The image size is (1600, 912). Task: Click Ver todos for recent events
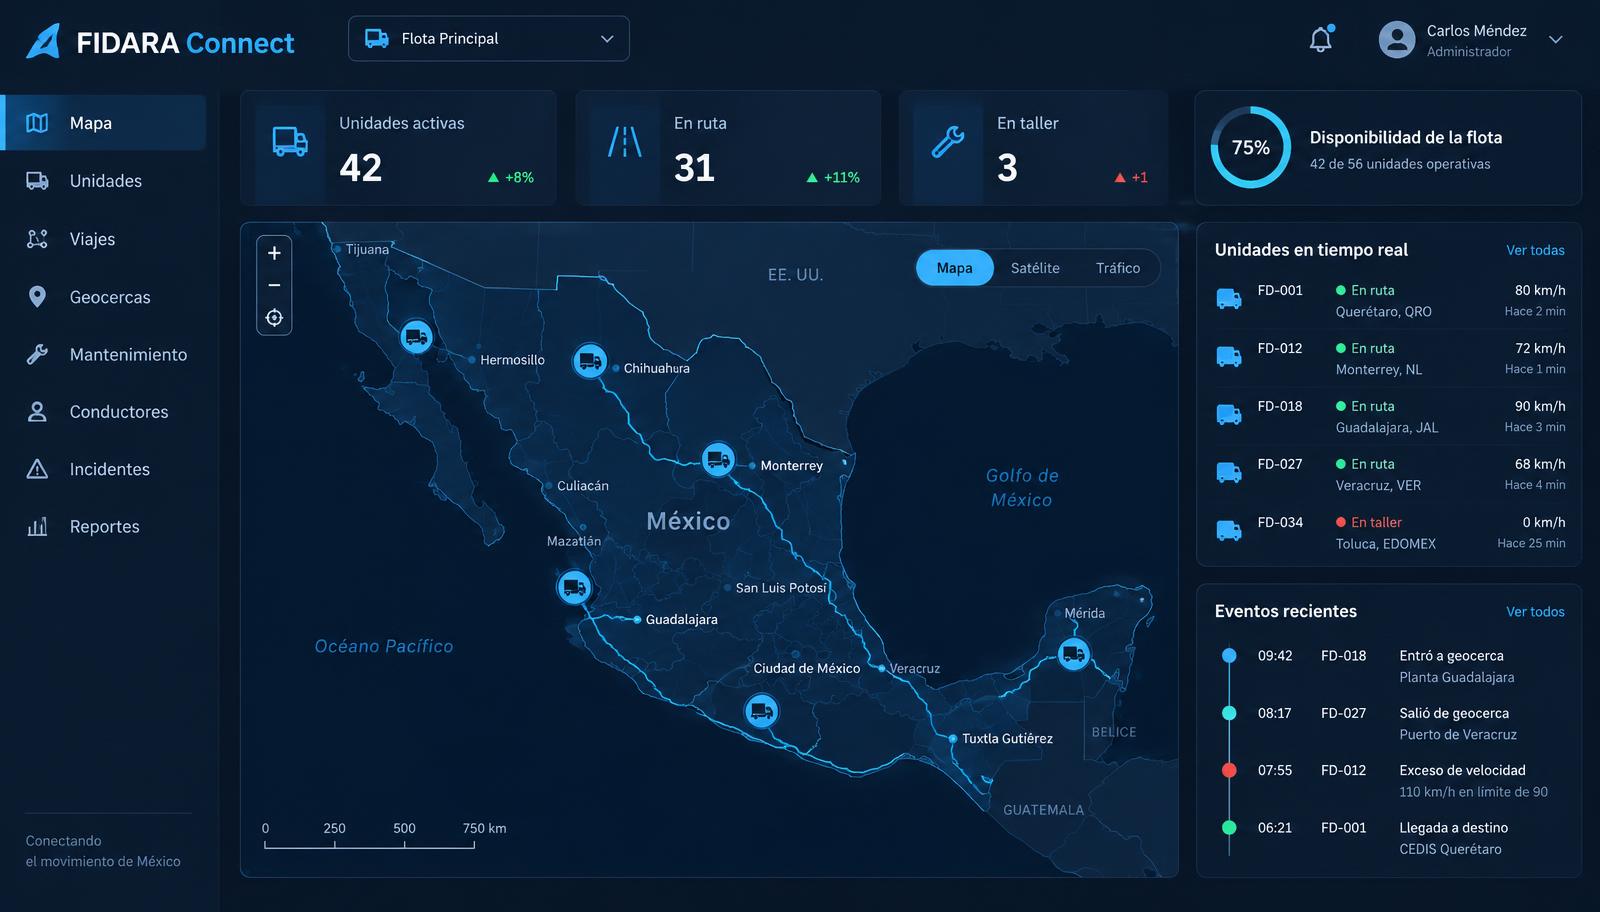[x=1535, y=612]
